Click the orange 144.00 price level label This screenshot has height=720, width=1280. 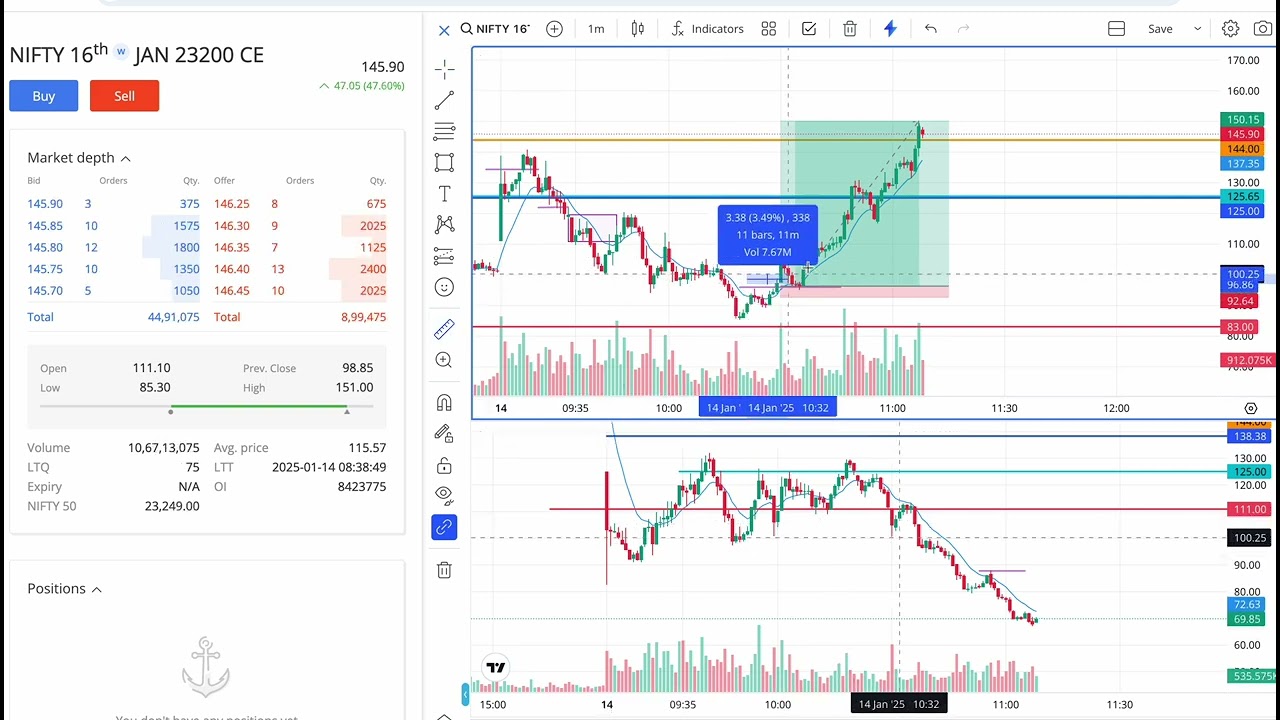tap(1242, 149)
